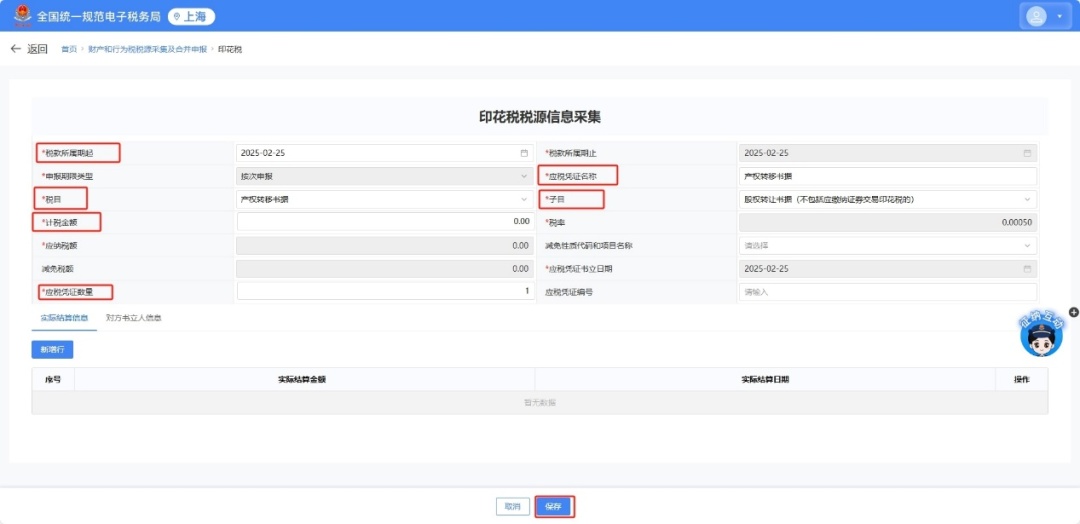This screenshot has width=1080, height=524.
Task: Click the police mascot 征纳互动 assistant
Action: coord(1041,335)
